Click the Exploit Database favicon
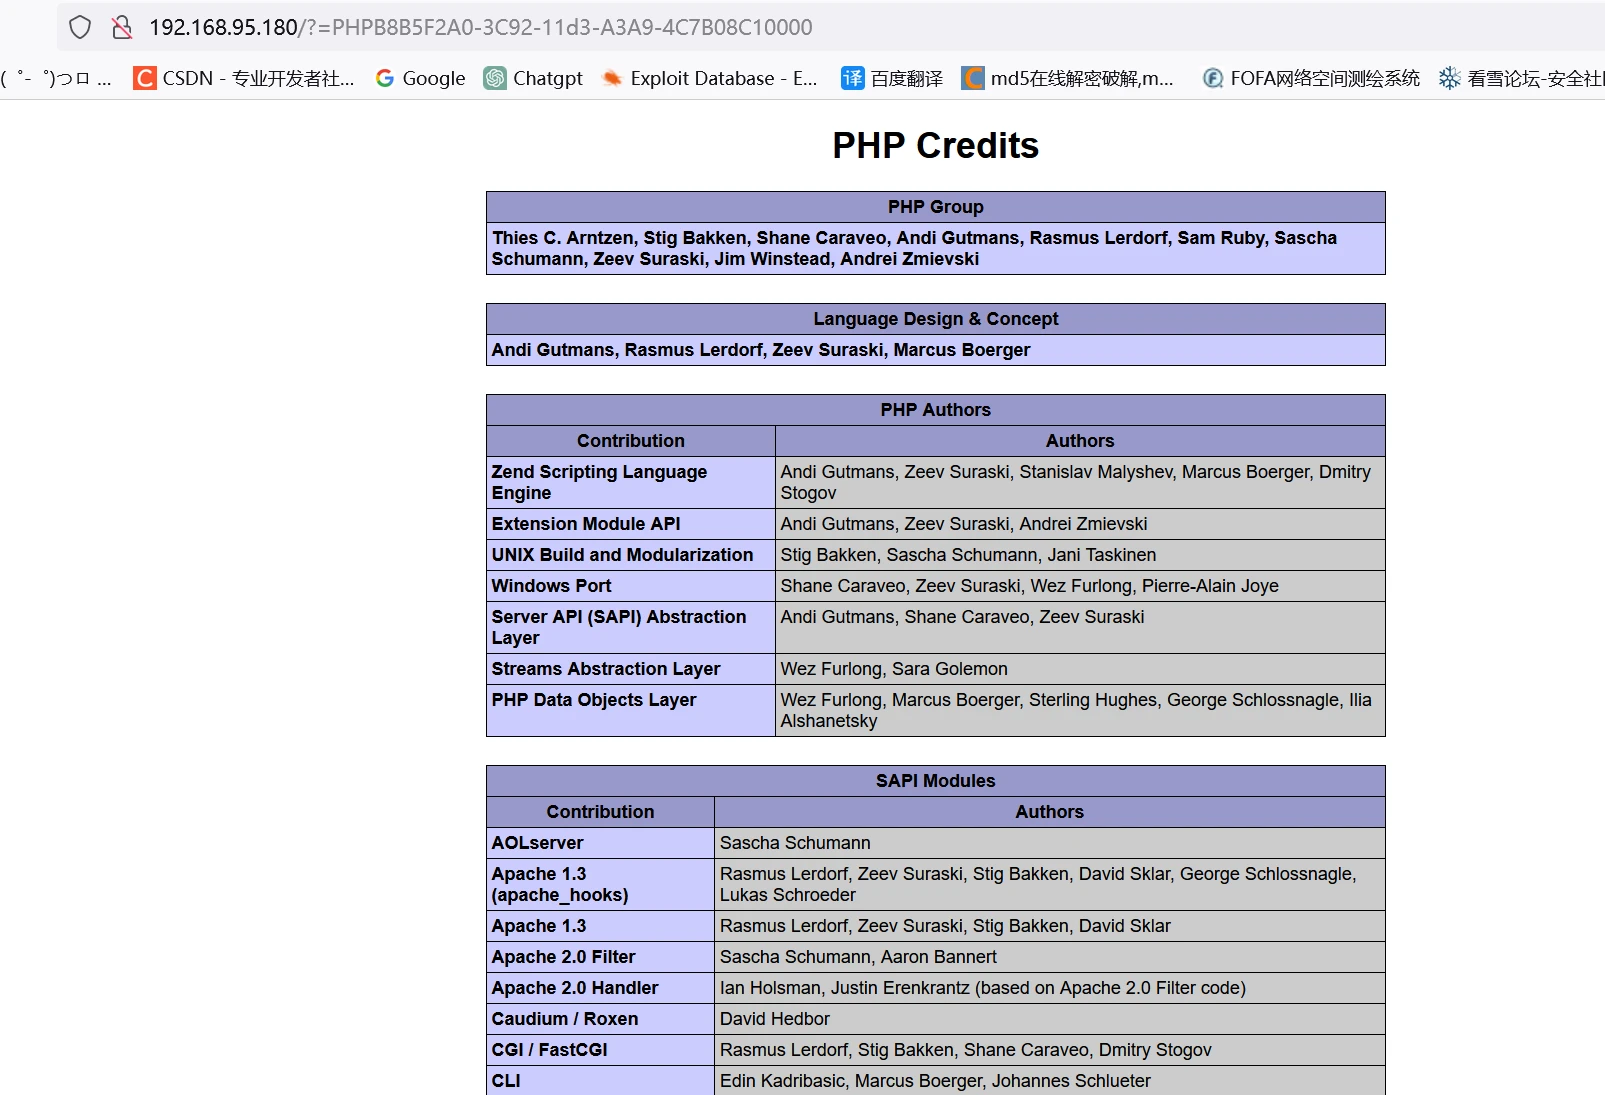 pyautogui.click(x=612, y=78)
